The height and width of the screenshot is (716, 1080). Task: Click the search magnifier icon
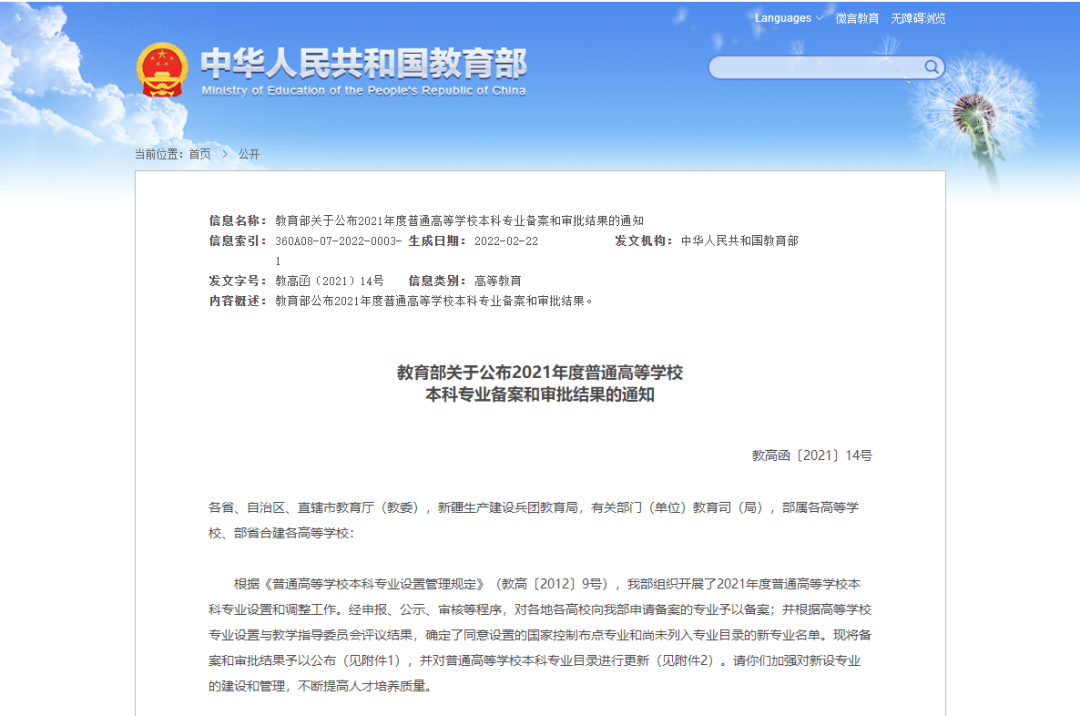coord(930,67)
